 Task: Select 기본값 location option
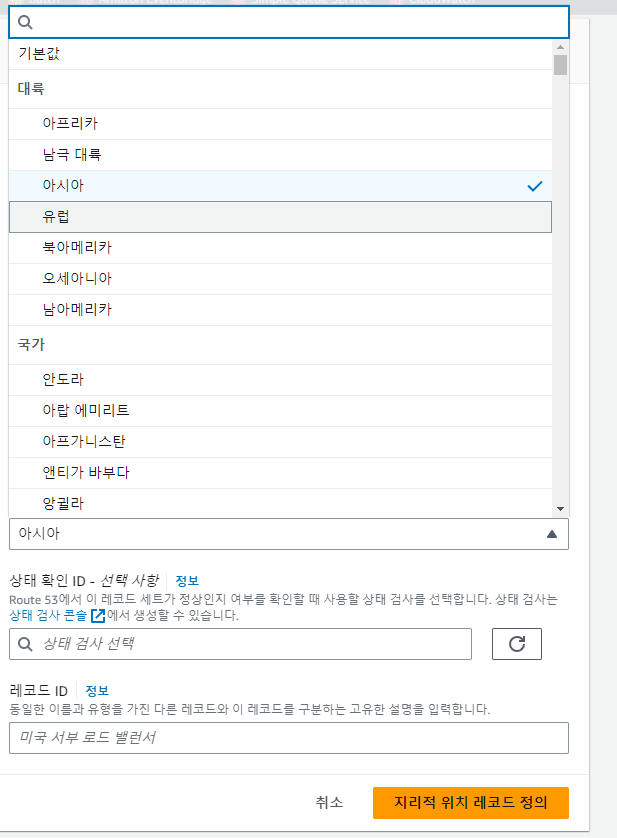click(x=39, y=53)
